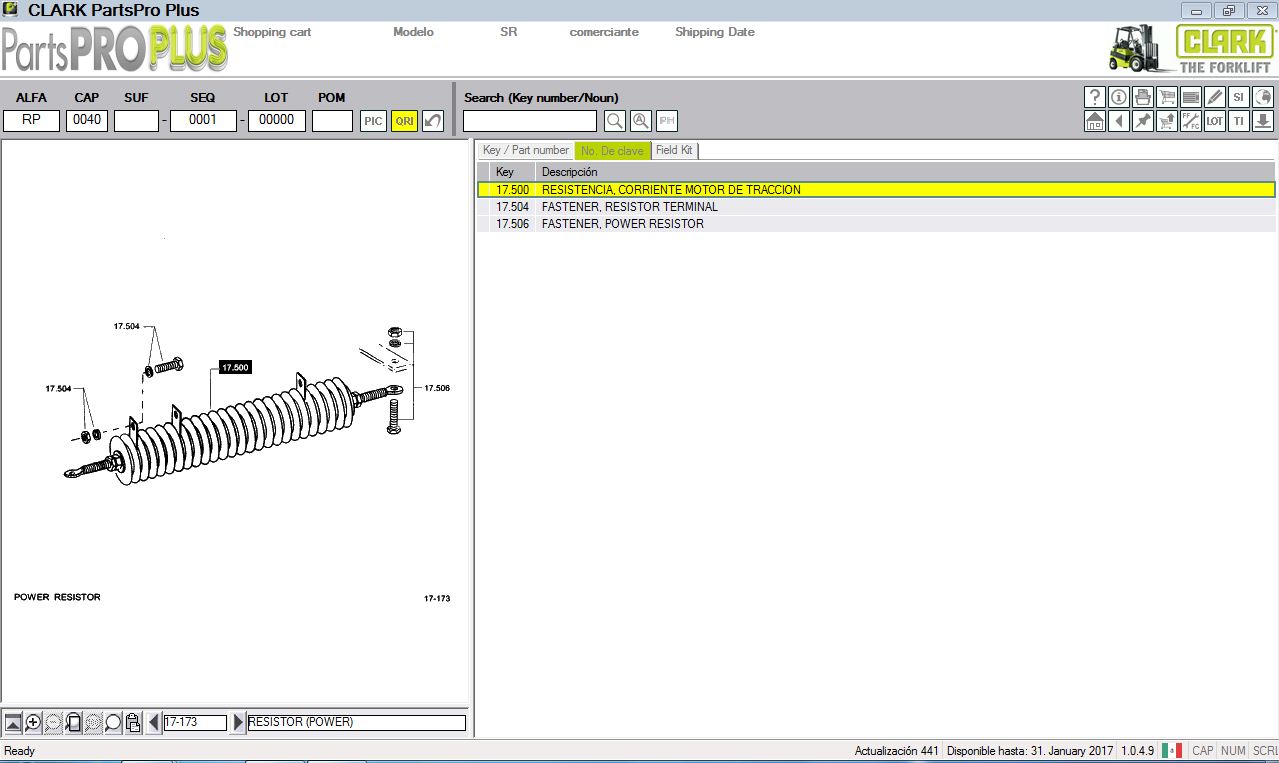Click the Shipping Date header label
Screen dimensions: 1279x763
(x=714, y=32)
